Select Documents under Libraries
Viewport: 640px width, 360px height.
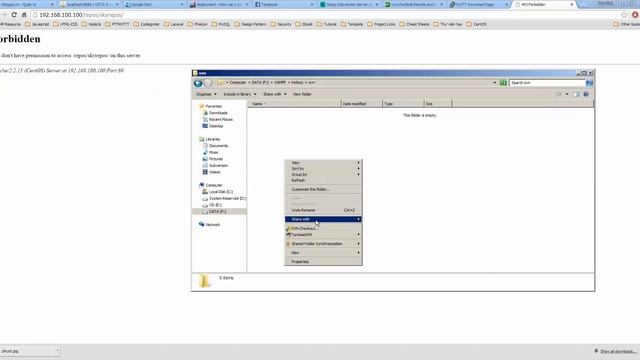point(215,146)
